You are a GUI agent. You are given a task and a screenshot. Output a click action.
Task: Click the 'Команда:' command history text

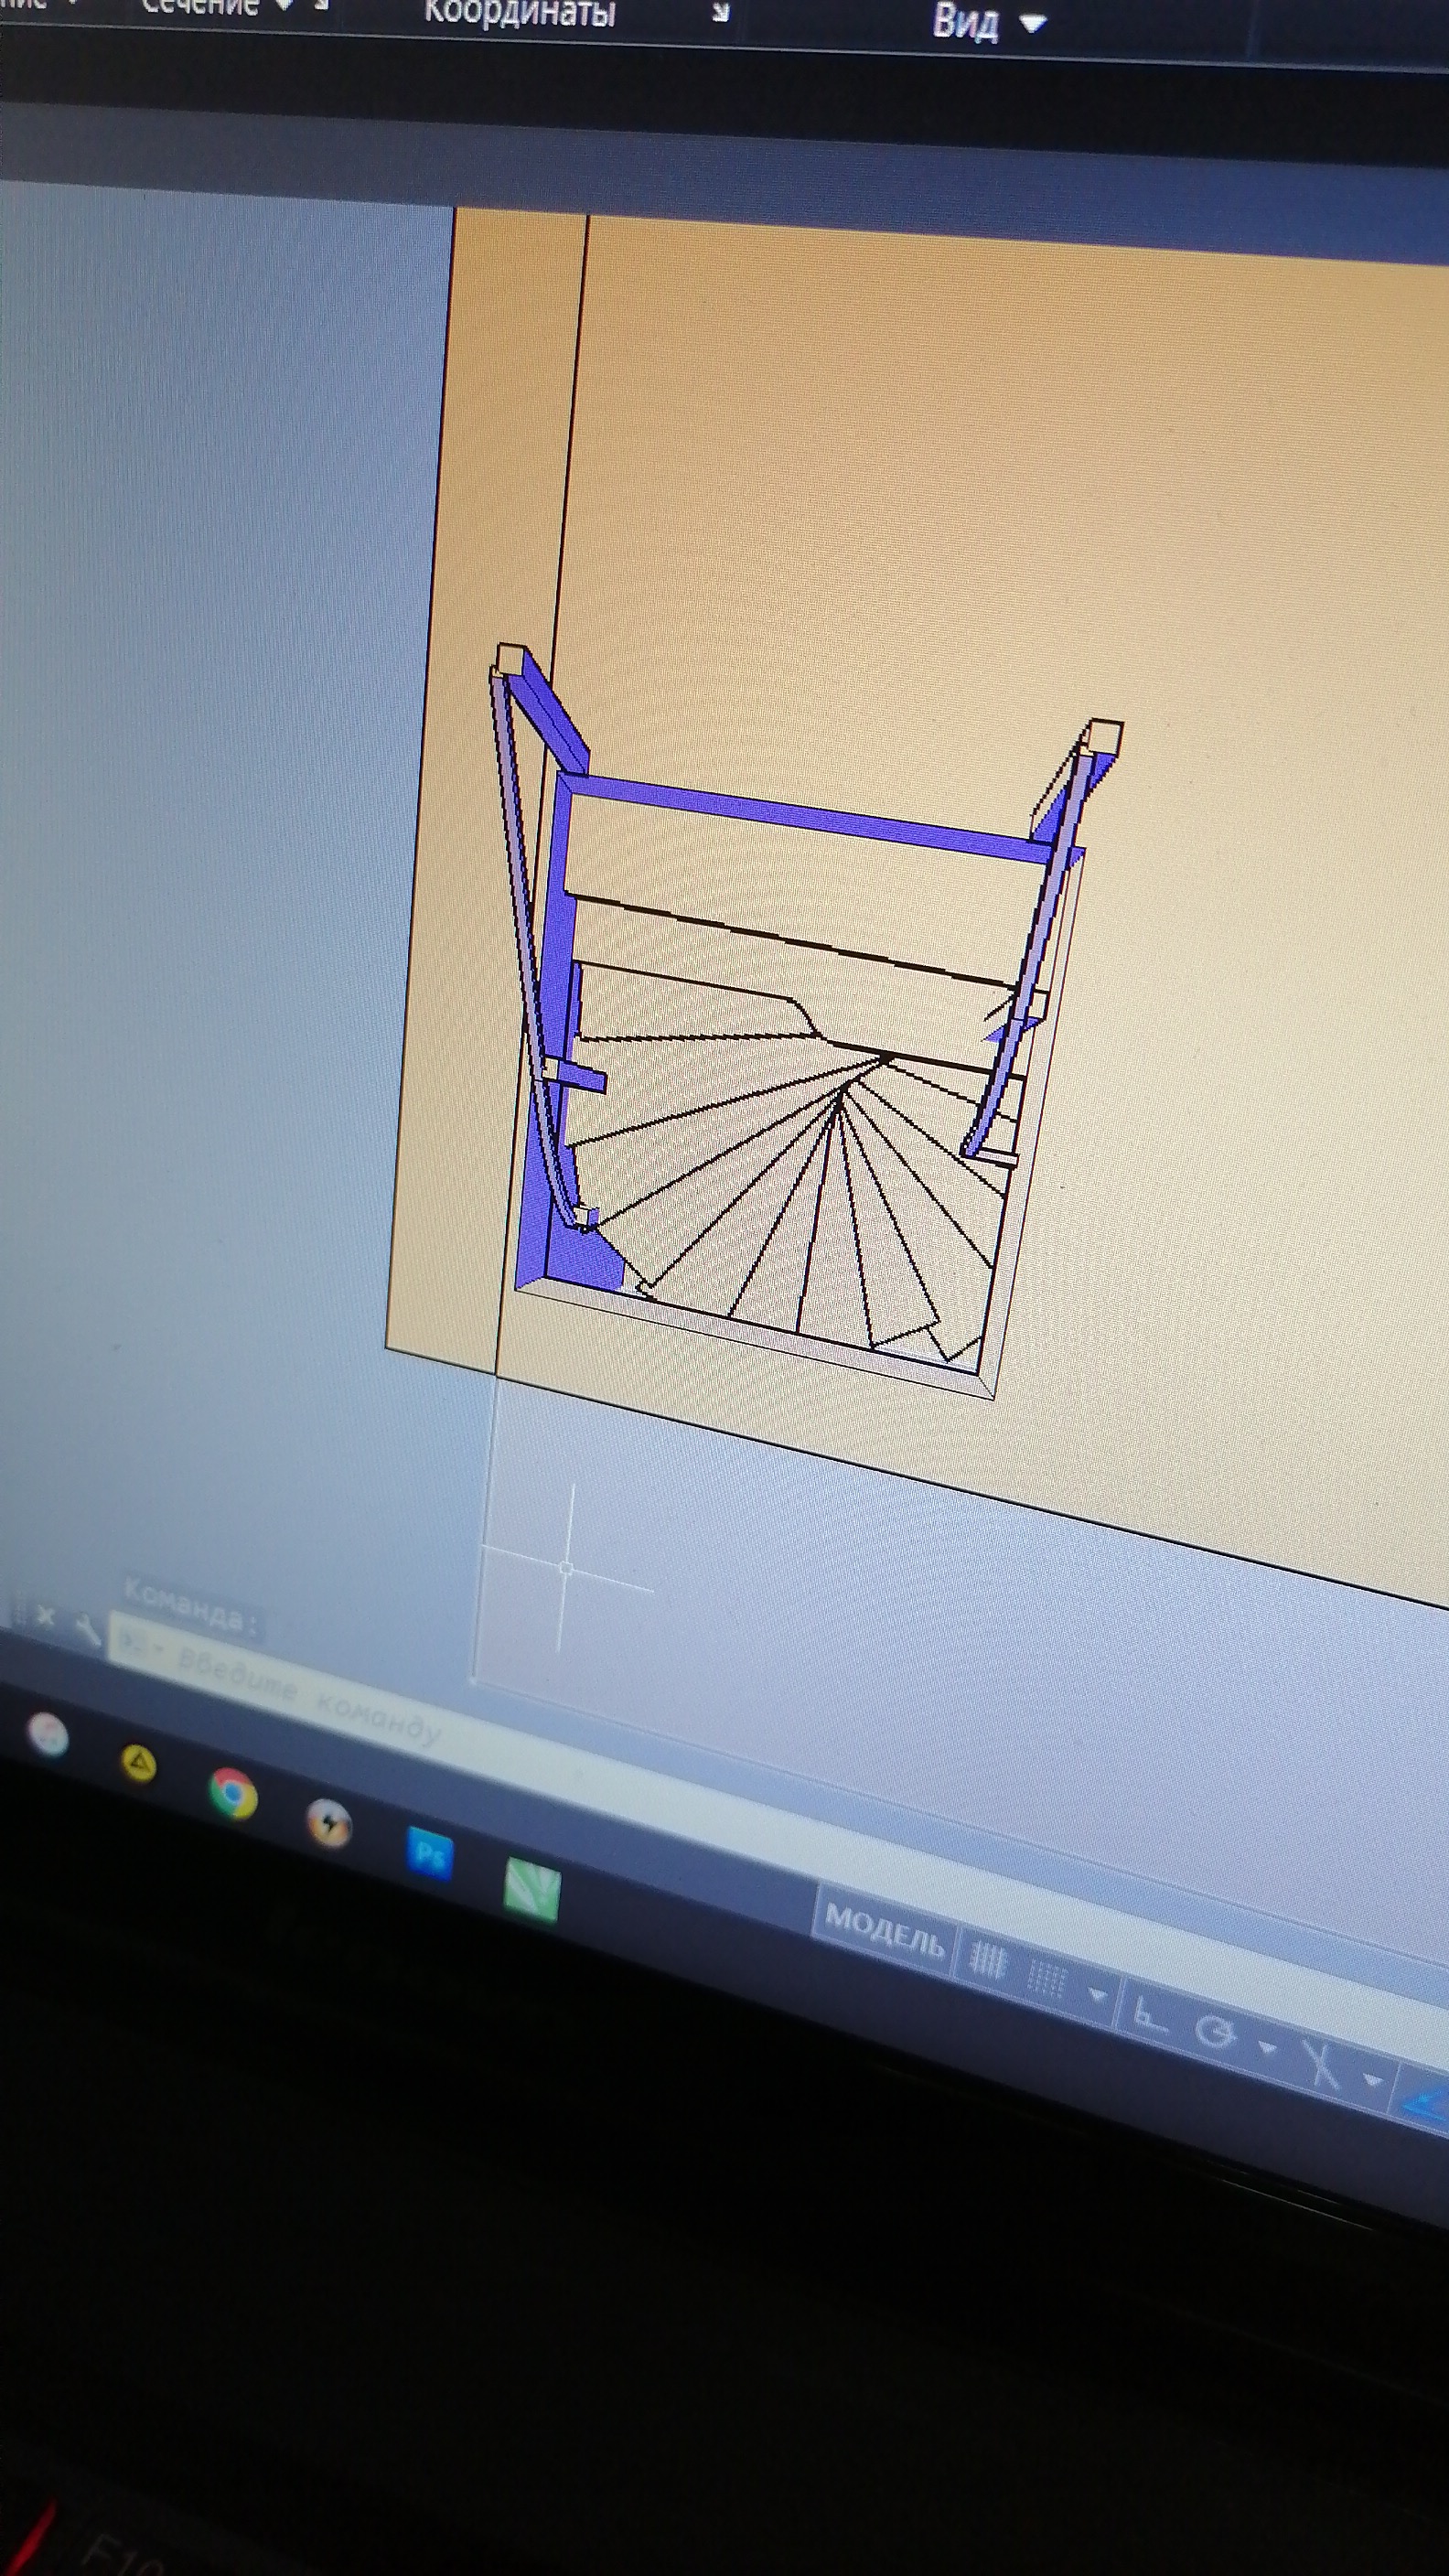tap(192, 1607)
